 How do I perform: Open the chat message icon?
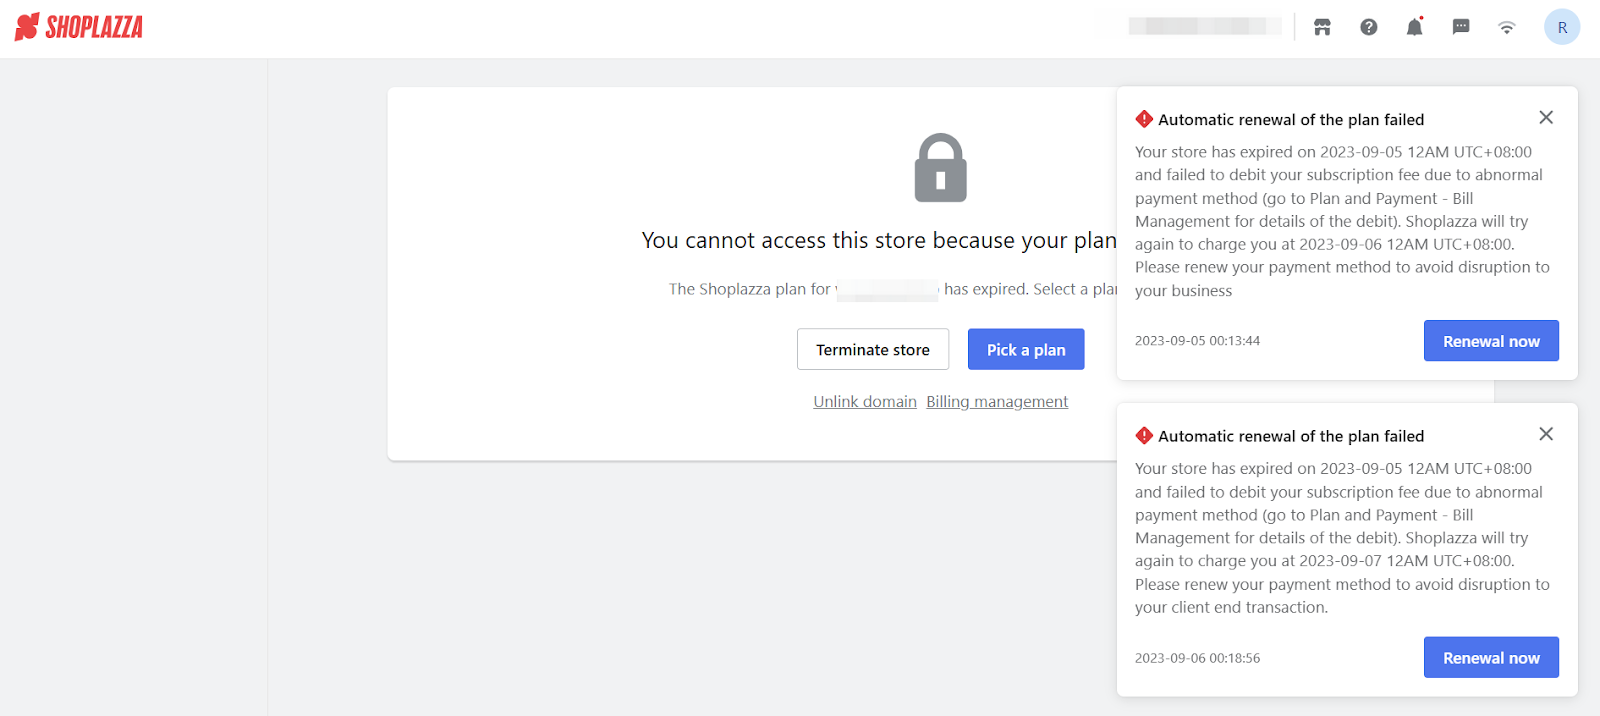pos(1461,27)
